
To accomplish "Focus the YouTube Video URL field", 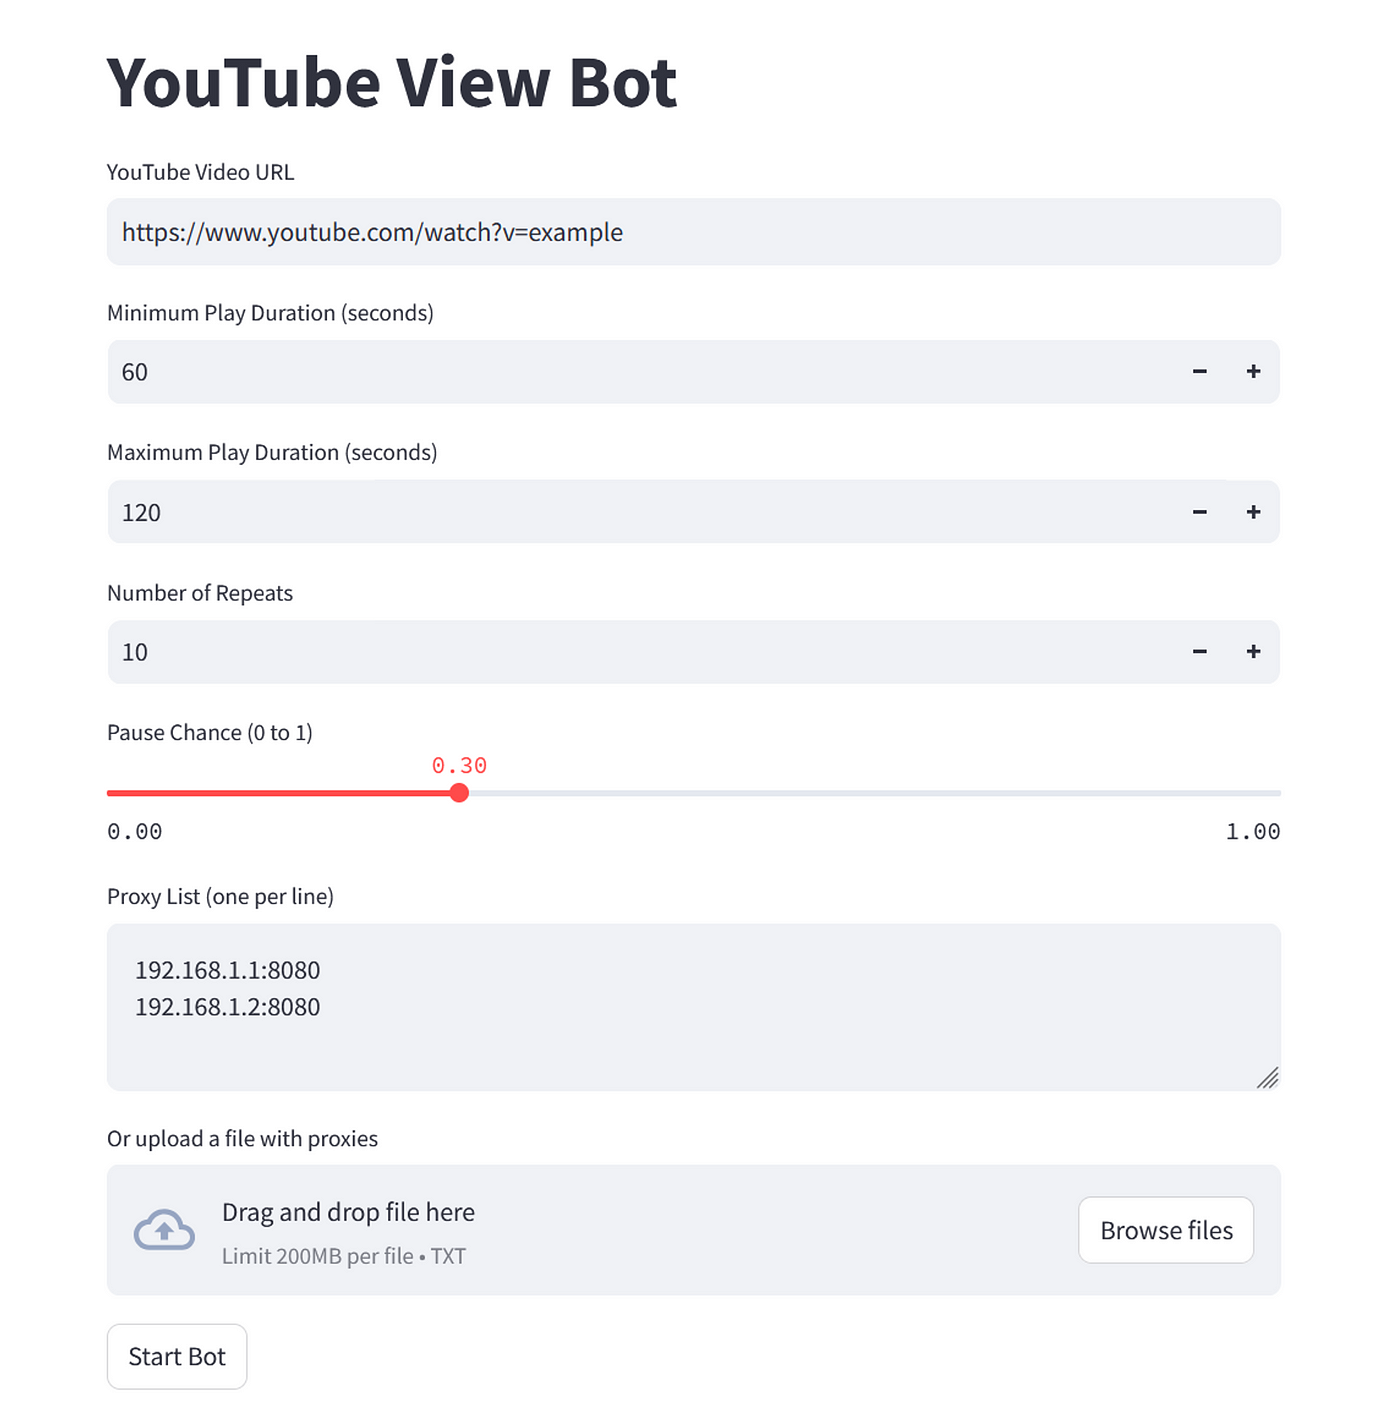I will click(x=694, y=232).
